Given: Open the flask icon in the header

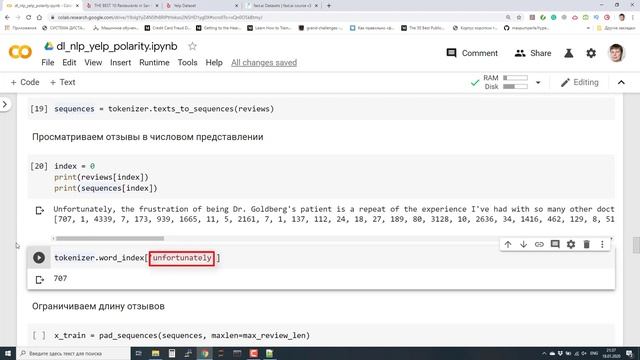Looking at the screenshot, I should click(569, 53).
